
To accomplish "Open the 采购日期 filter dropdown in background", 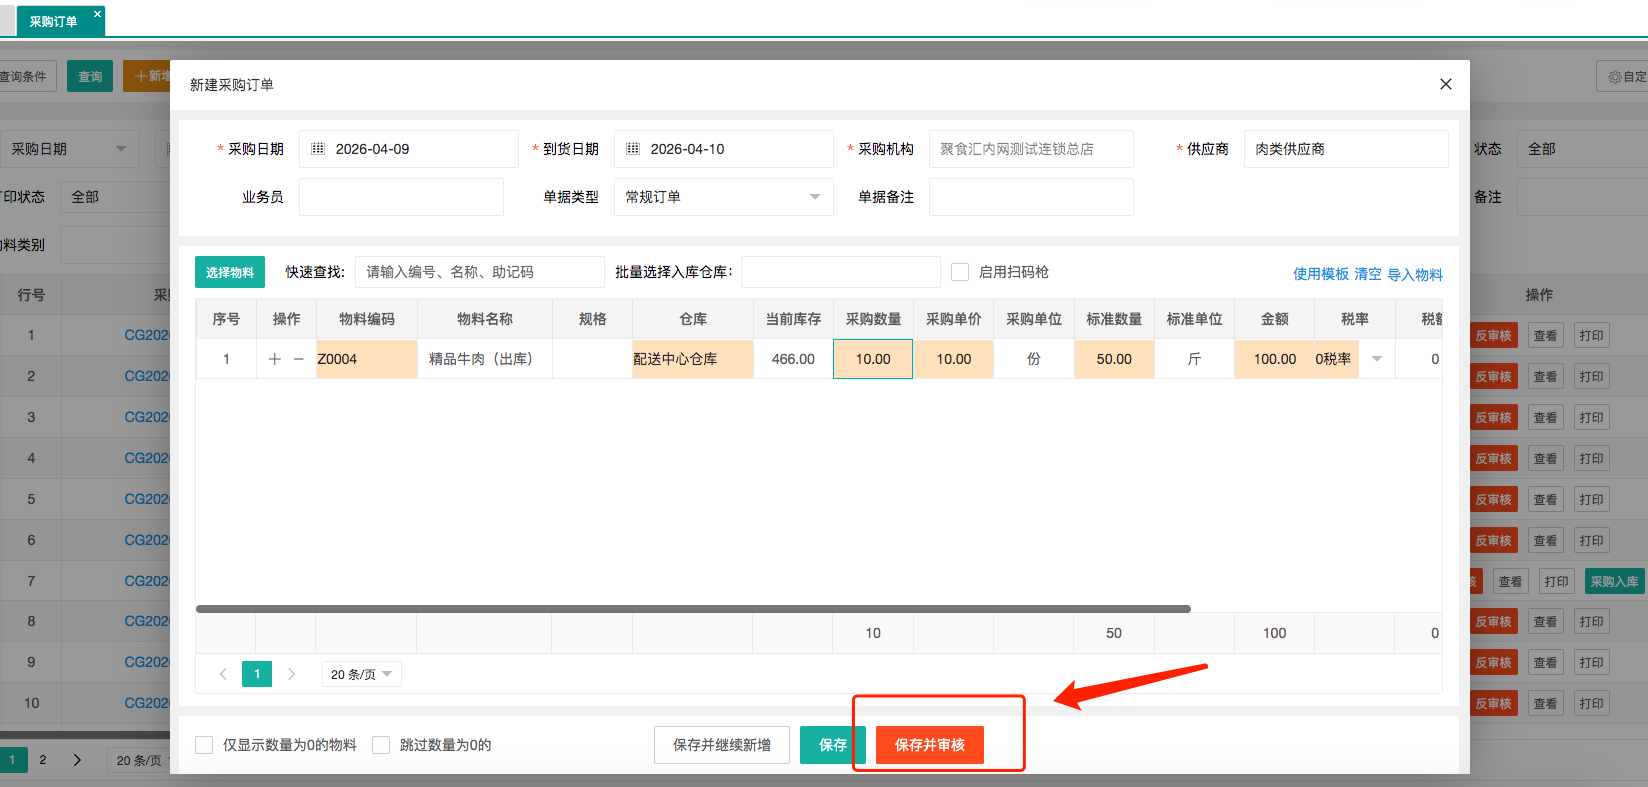I will 70,149.
